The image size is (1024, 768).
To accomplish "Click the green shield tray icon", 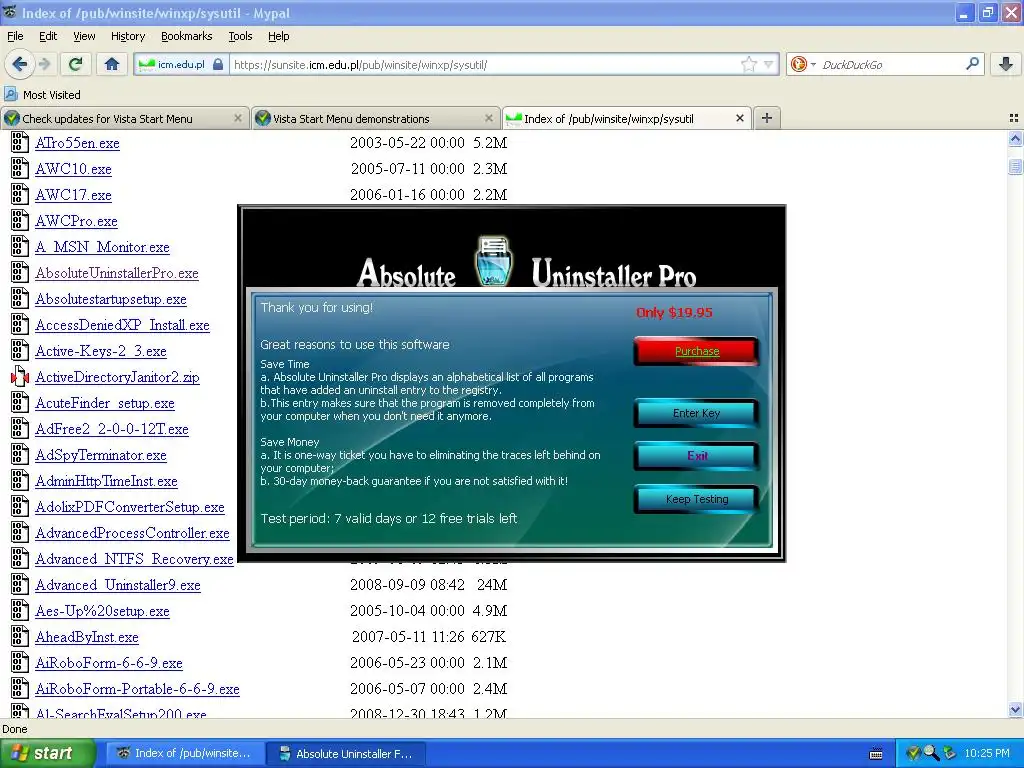I will 913,754.
